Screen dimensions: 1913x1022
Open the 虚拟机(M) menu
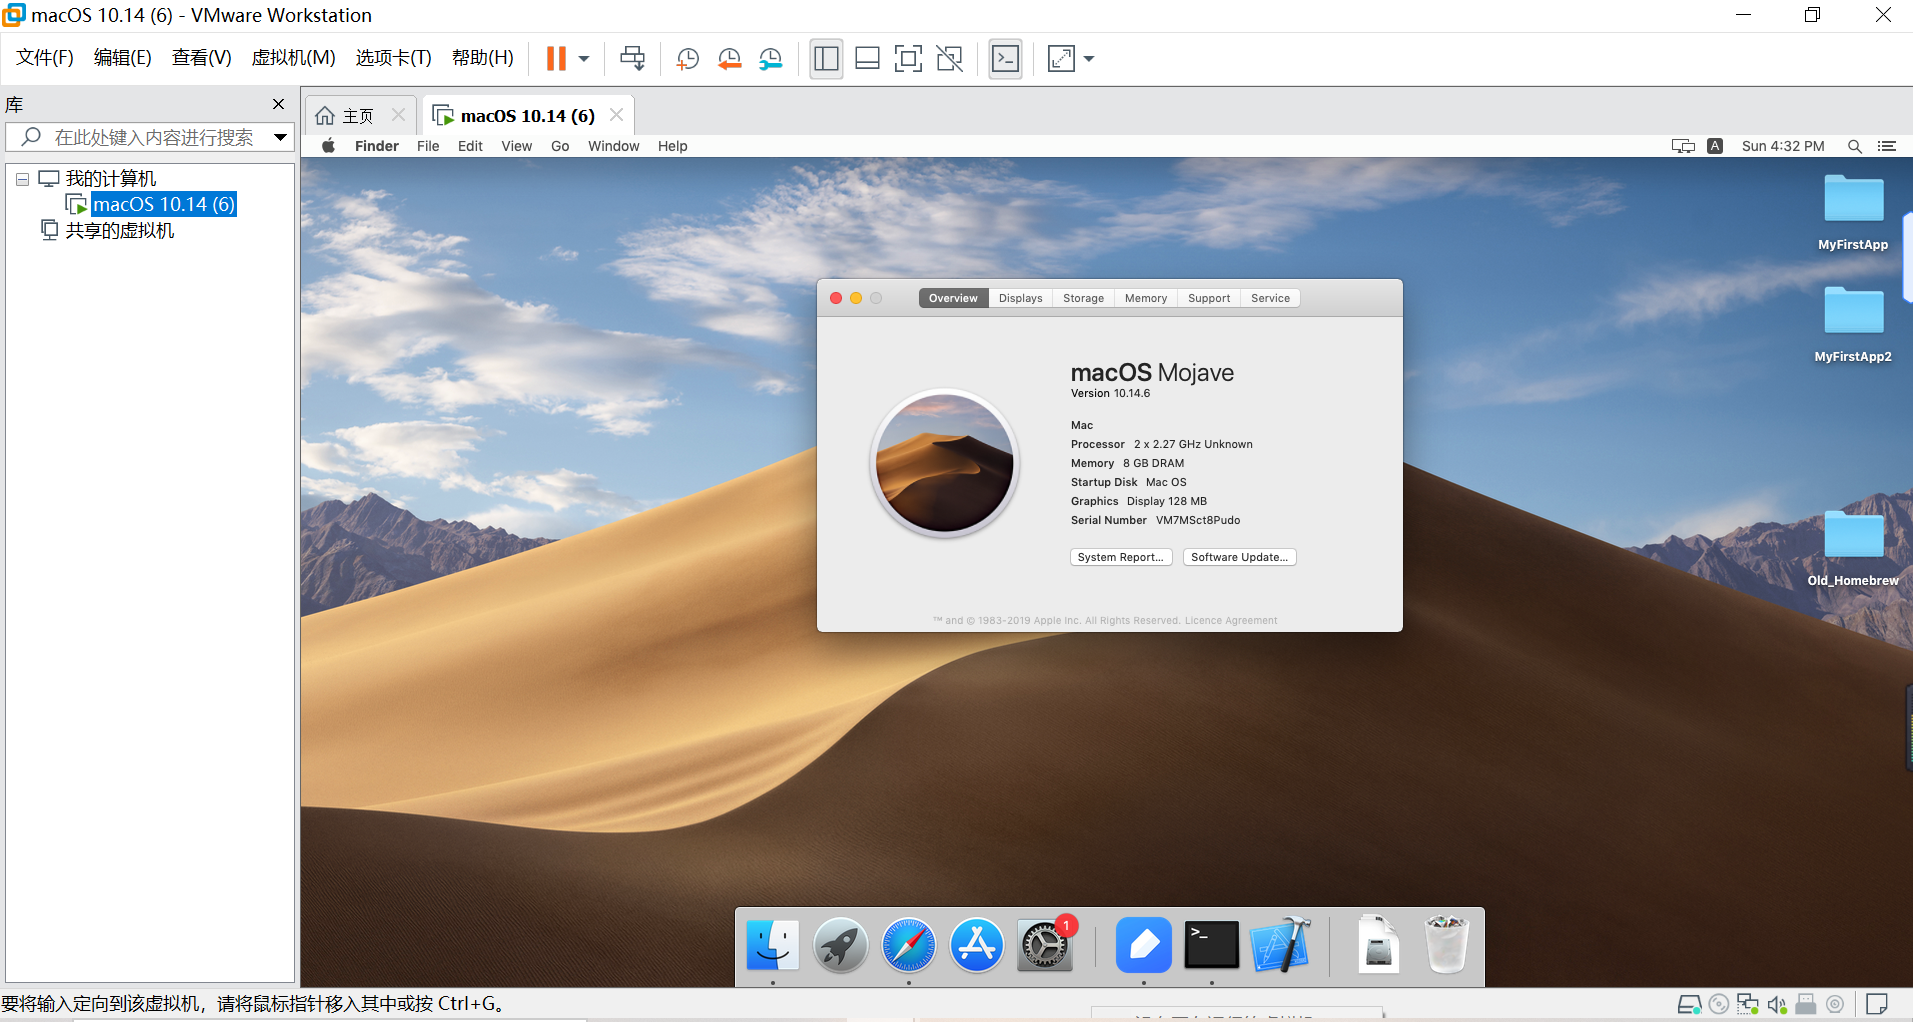click(293, 58)
